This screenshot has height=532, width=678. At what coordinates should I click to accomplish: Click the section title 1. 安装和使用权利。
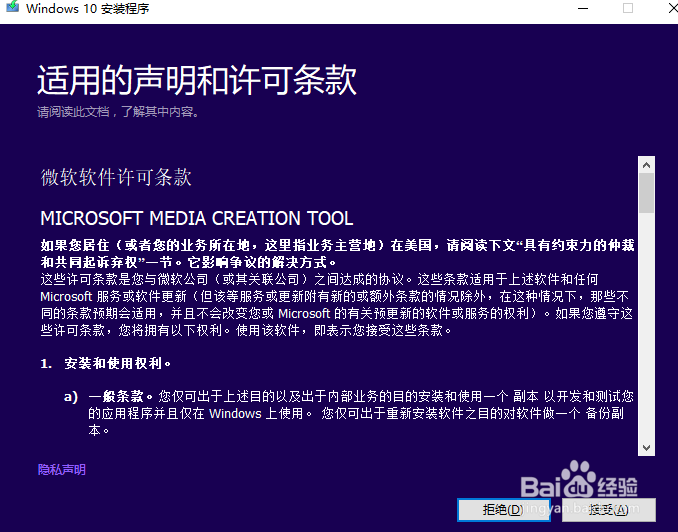(106, 363)
